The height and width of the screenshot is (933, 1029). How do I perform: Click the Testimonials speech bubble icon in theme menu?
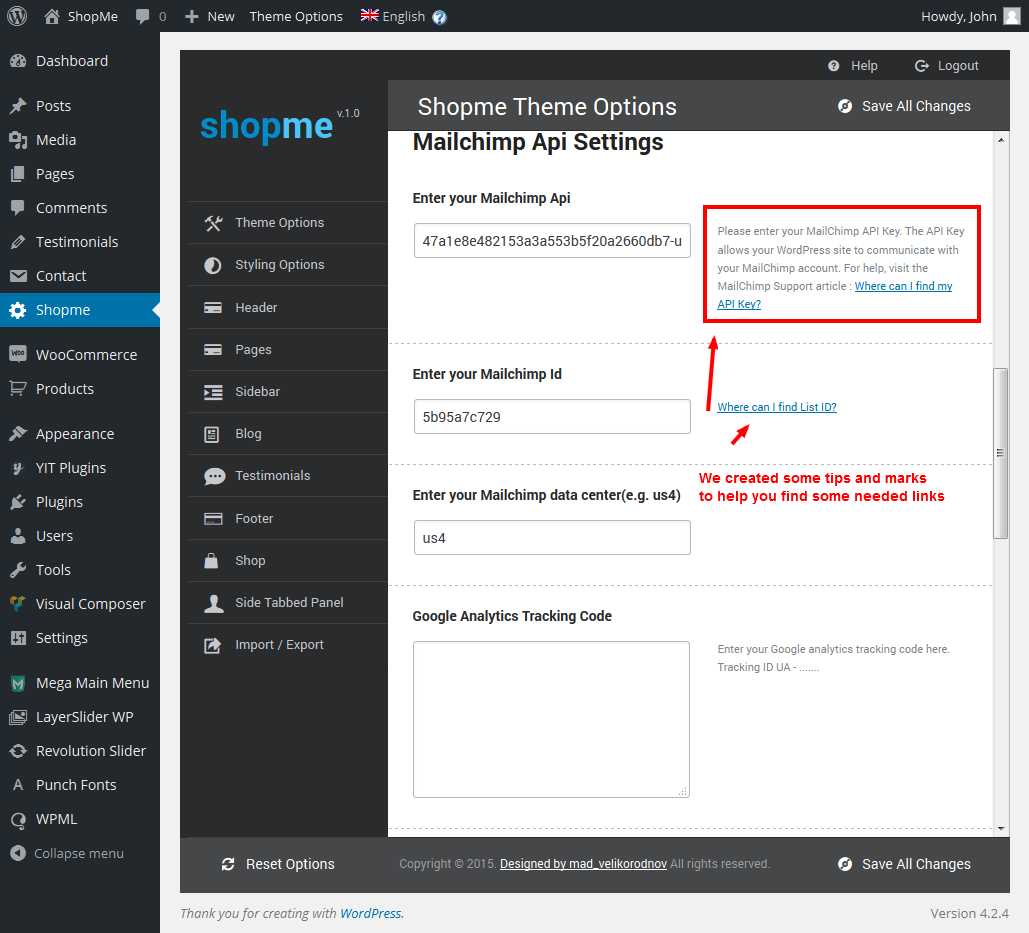click(x=214, y=477)
